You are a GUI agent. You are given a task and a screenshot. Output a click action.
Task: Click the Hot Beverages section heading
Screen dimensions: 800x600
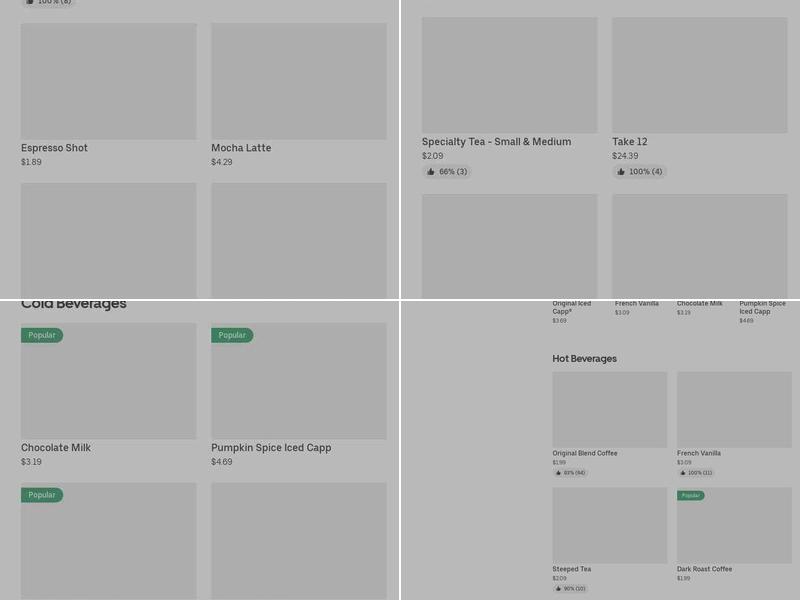[584, 359]
